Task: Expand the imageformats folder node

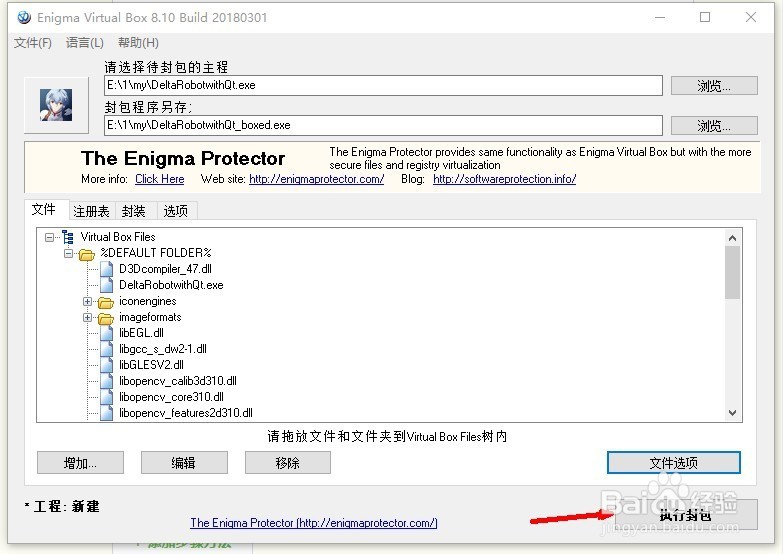Action: [x=87, y=317]
